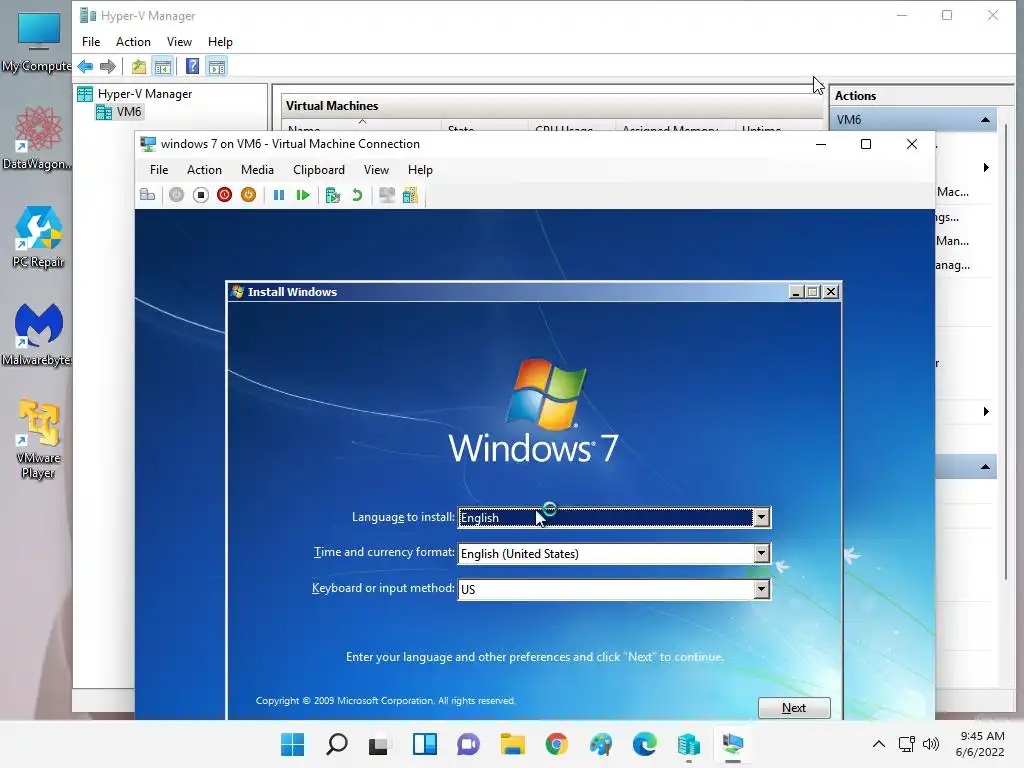1024x768 pixels.
Task: Open Windows Start menu
Action: (293, 744)
